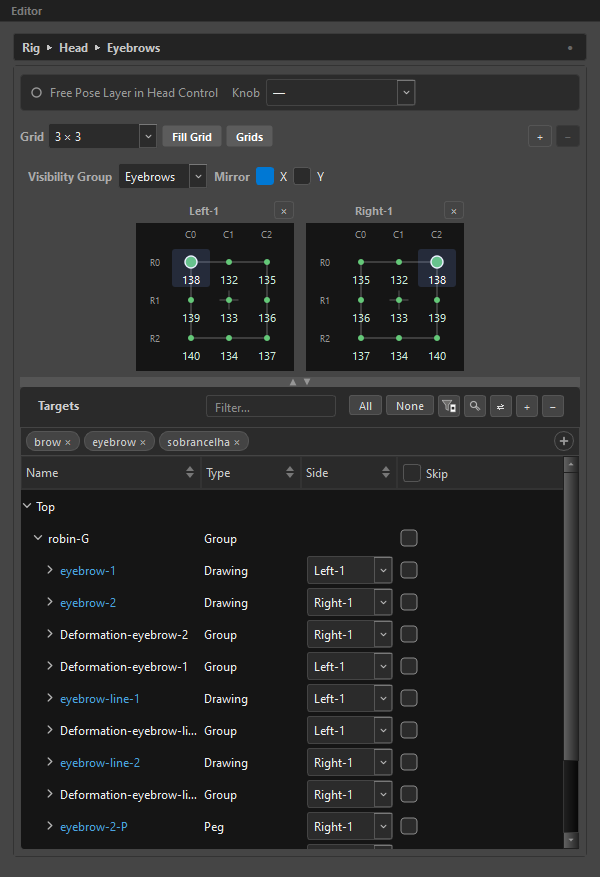Remove the sobrancelha filter tag
This screenshot has width=600, height=877.
point(237,442)
